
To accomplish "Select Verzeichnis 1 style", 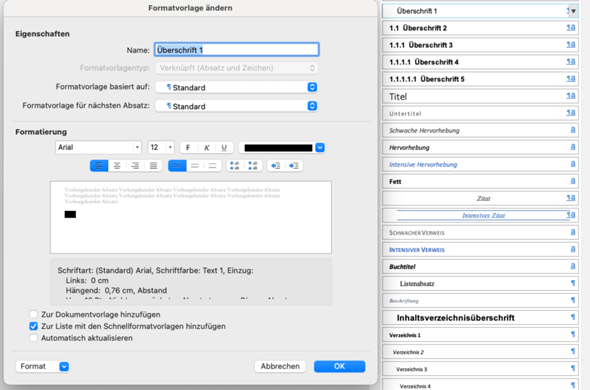I will click(480, 335).
